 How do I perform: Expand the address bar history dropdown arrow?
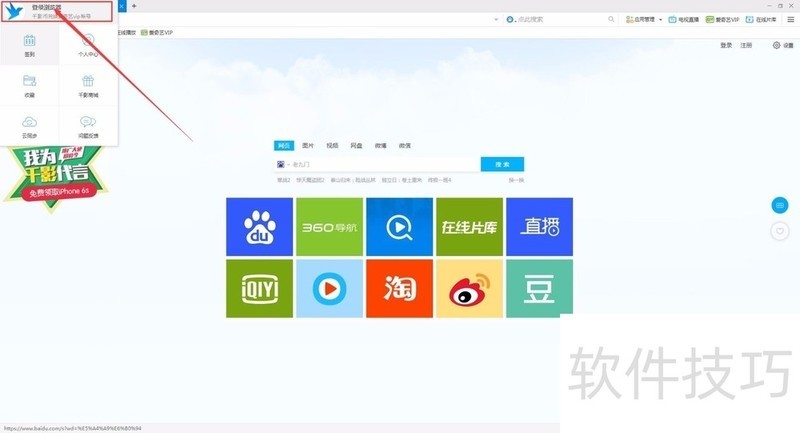coord(496,19)
